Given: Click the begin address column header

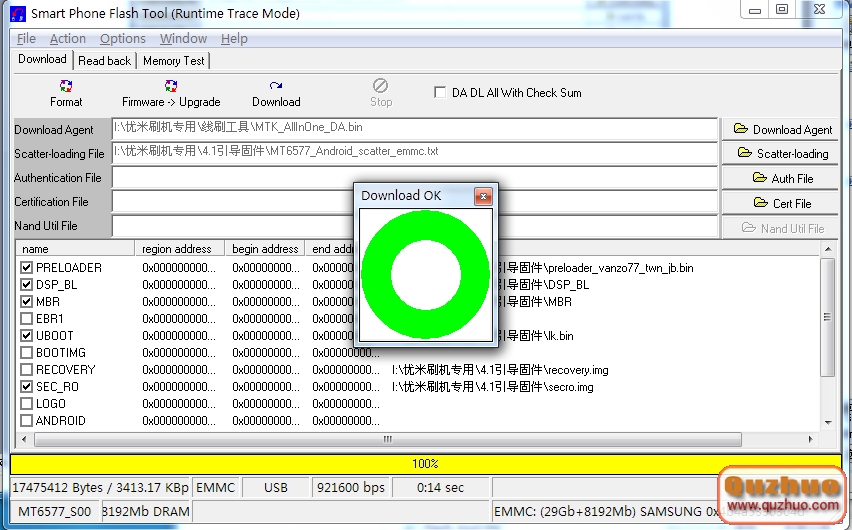Looking at the screenshot, I should click(265, 248).
